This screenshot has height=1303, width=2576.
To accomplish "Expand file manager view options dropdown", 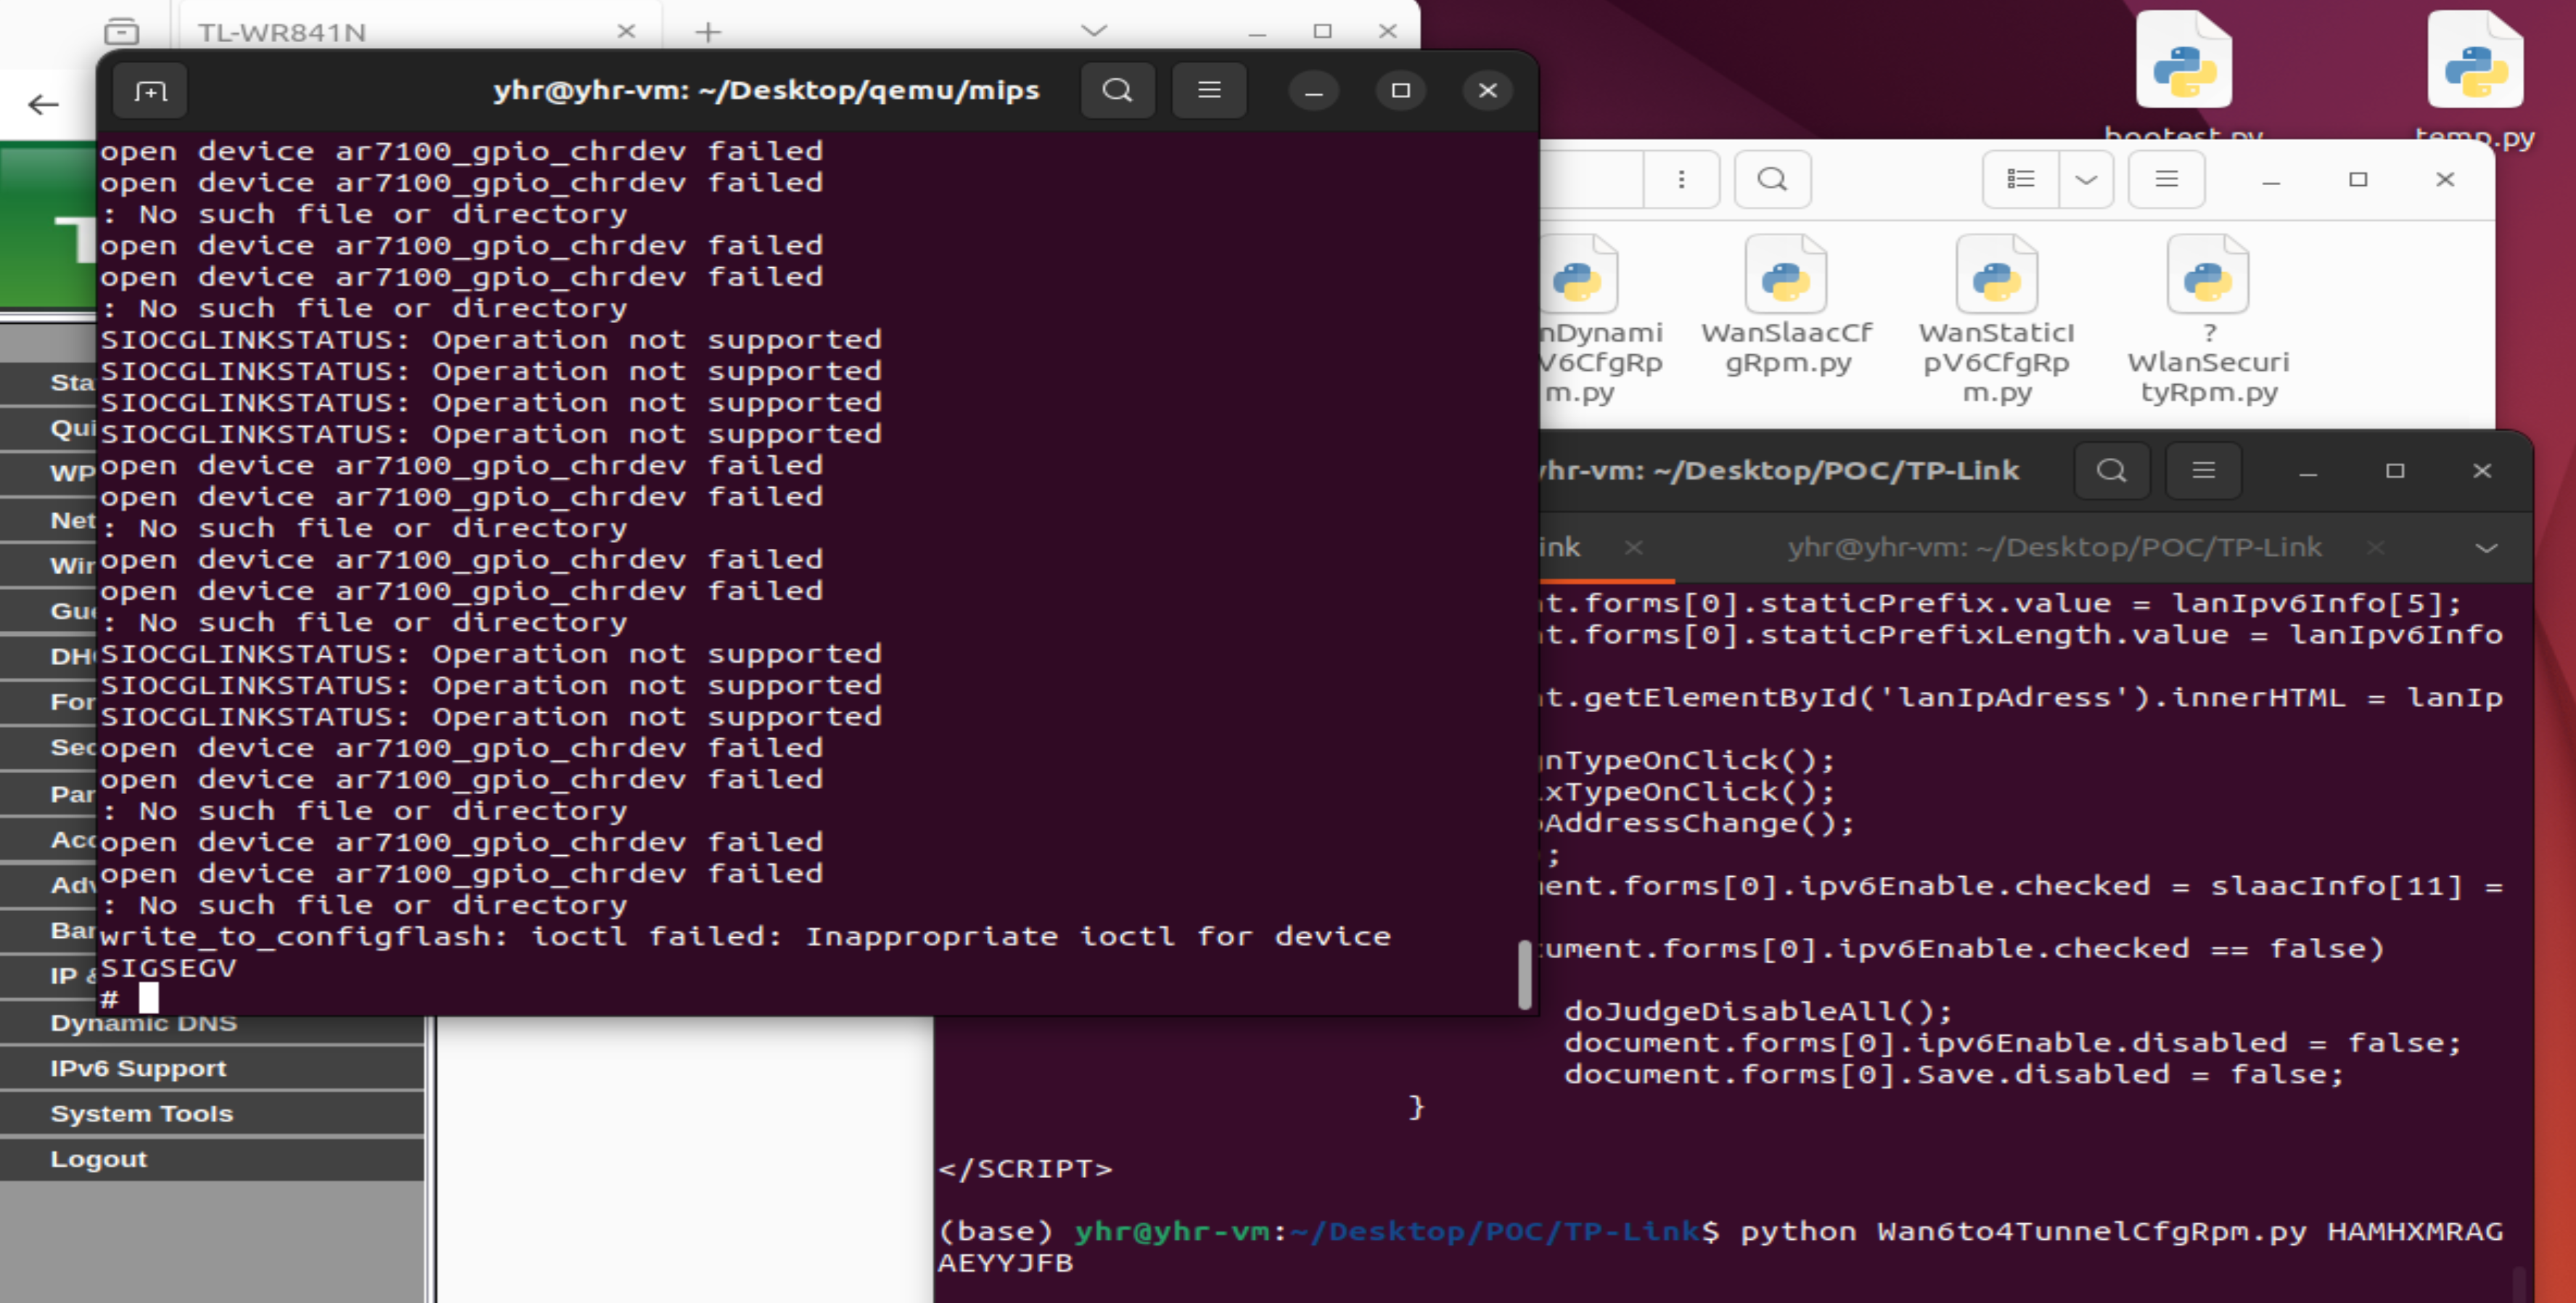I will pos(2086,180).
